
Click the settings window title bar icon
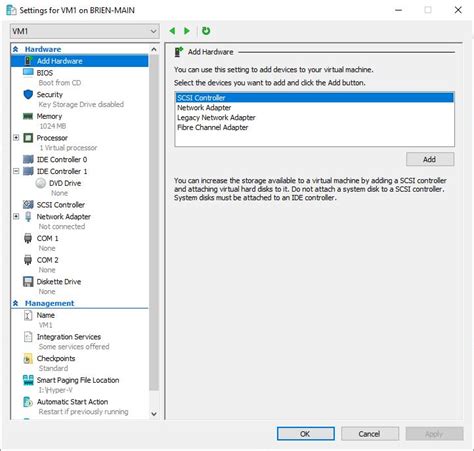click(x=11, y=10)
